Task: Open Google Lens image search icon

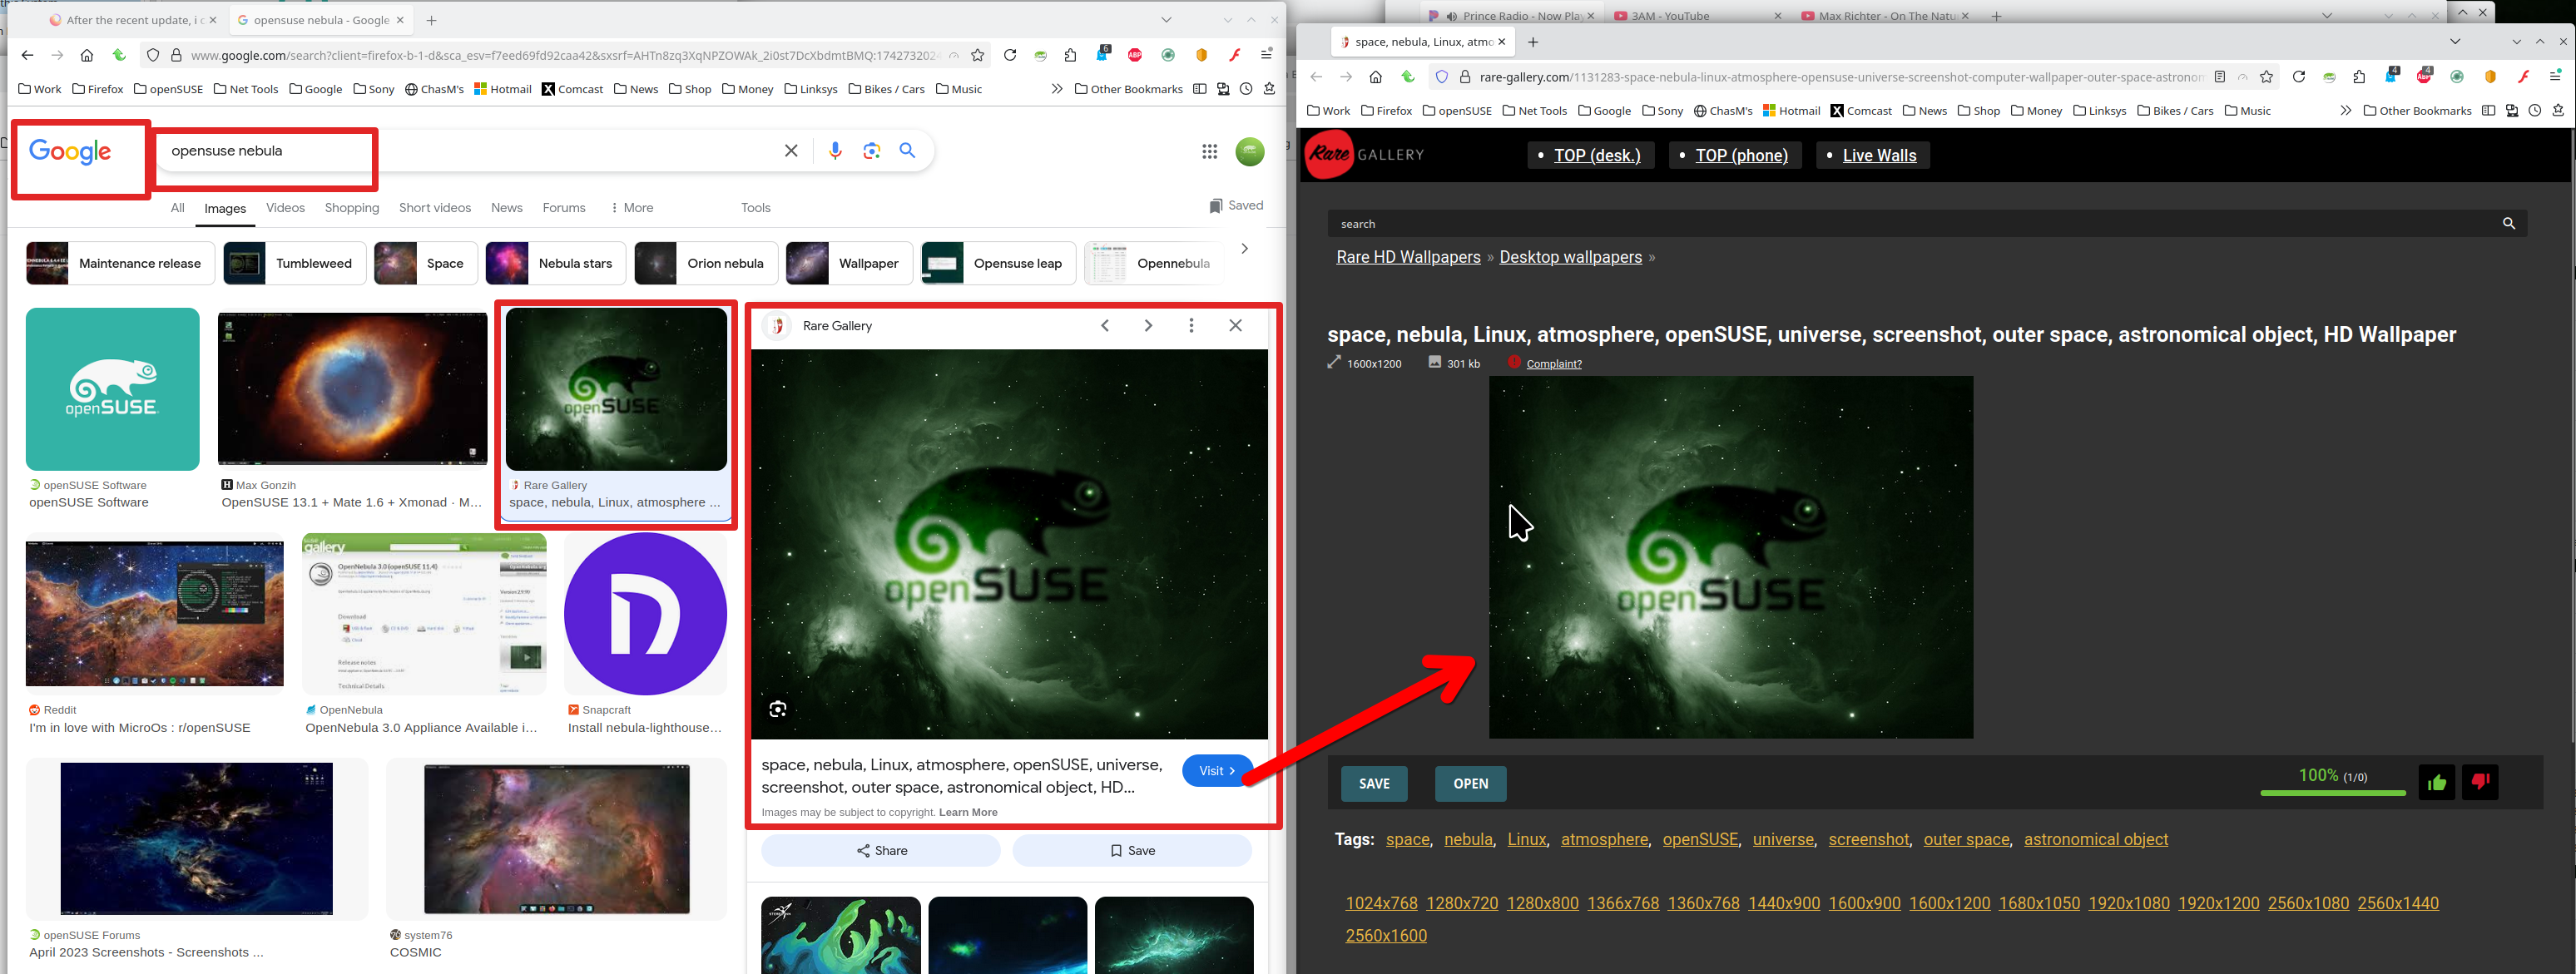Action: pyautogui.click(x=872, y=151)
